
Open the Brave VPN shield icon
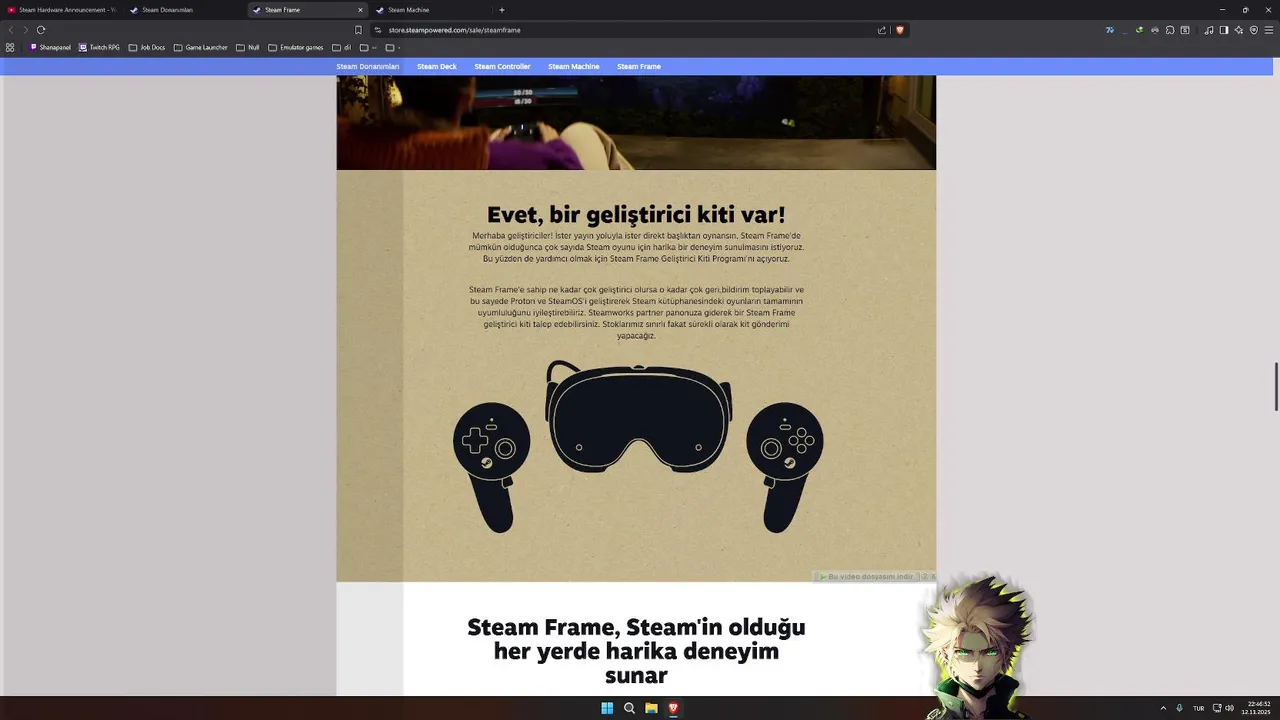[x=1254, y=30]
